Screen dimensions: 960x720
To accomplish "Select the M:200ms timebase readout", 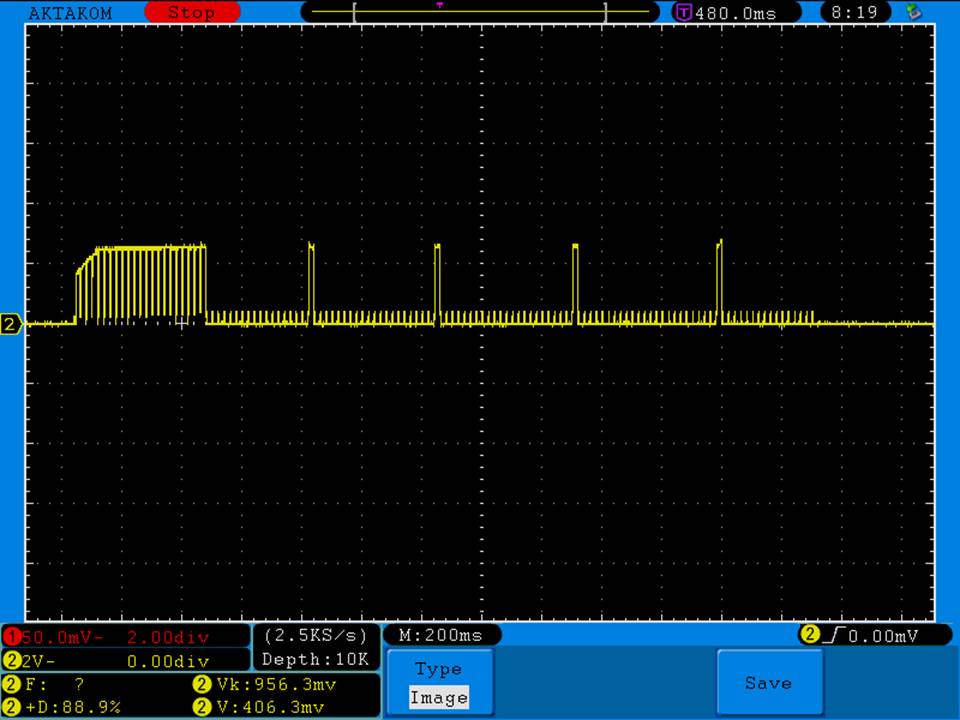I will (x=440, y=635).
